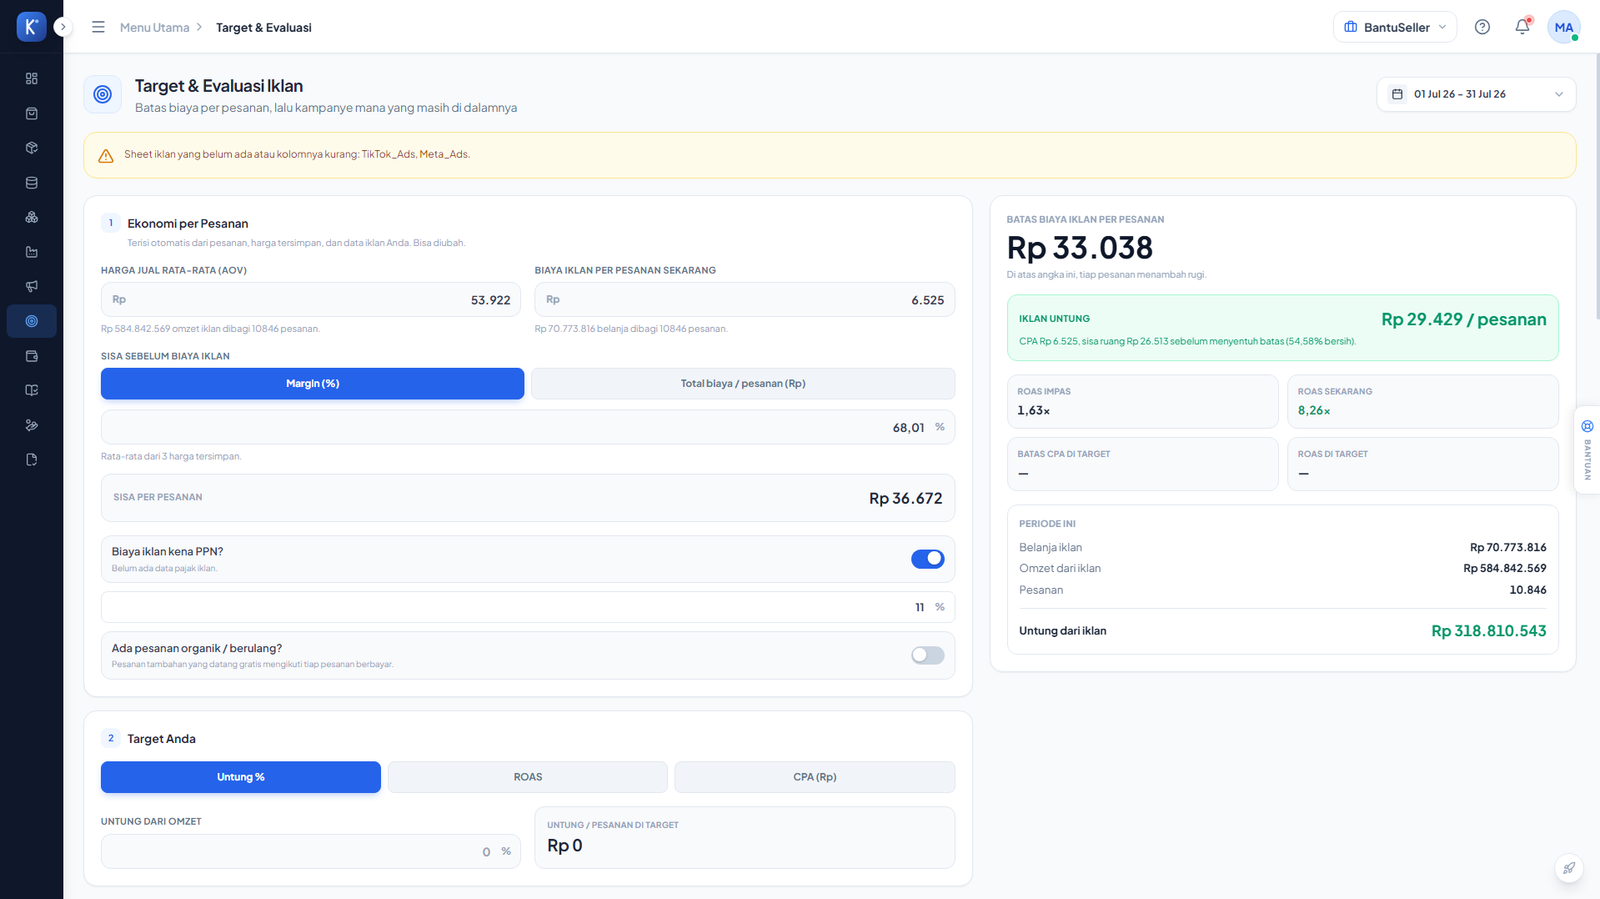1600x899 pixels.
Task: Switch to the ROAS target tab
Action: coord(528,777)
